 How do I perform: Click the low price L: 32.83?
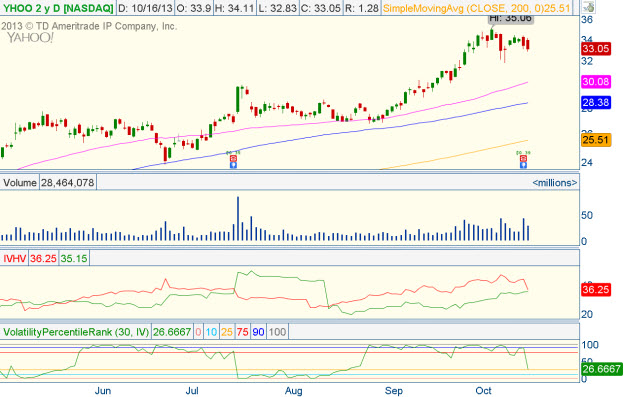click(x=278, y=8)
